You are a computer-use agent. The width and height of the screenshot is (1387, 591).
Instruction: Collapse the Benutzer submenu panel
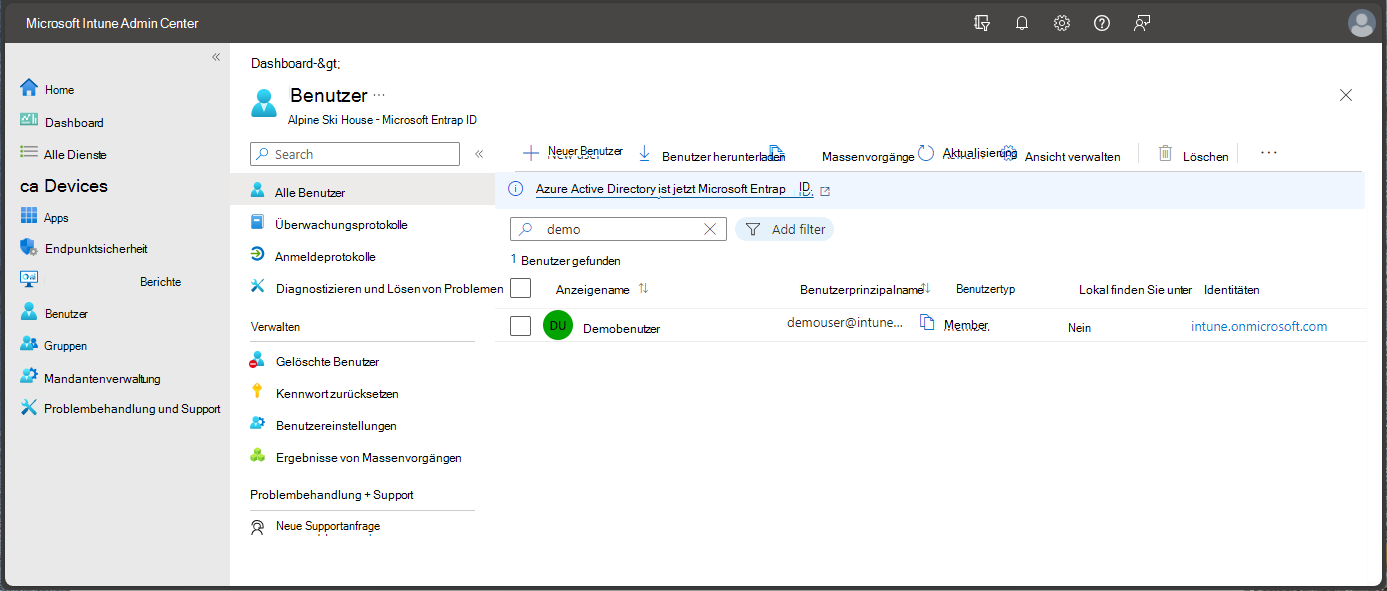tap(479, 154)
